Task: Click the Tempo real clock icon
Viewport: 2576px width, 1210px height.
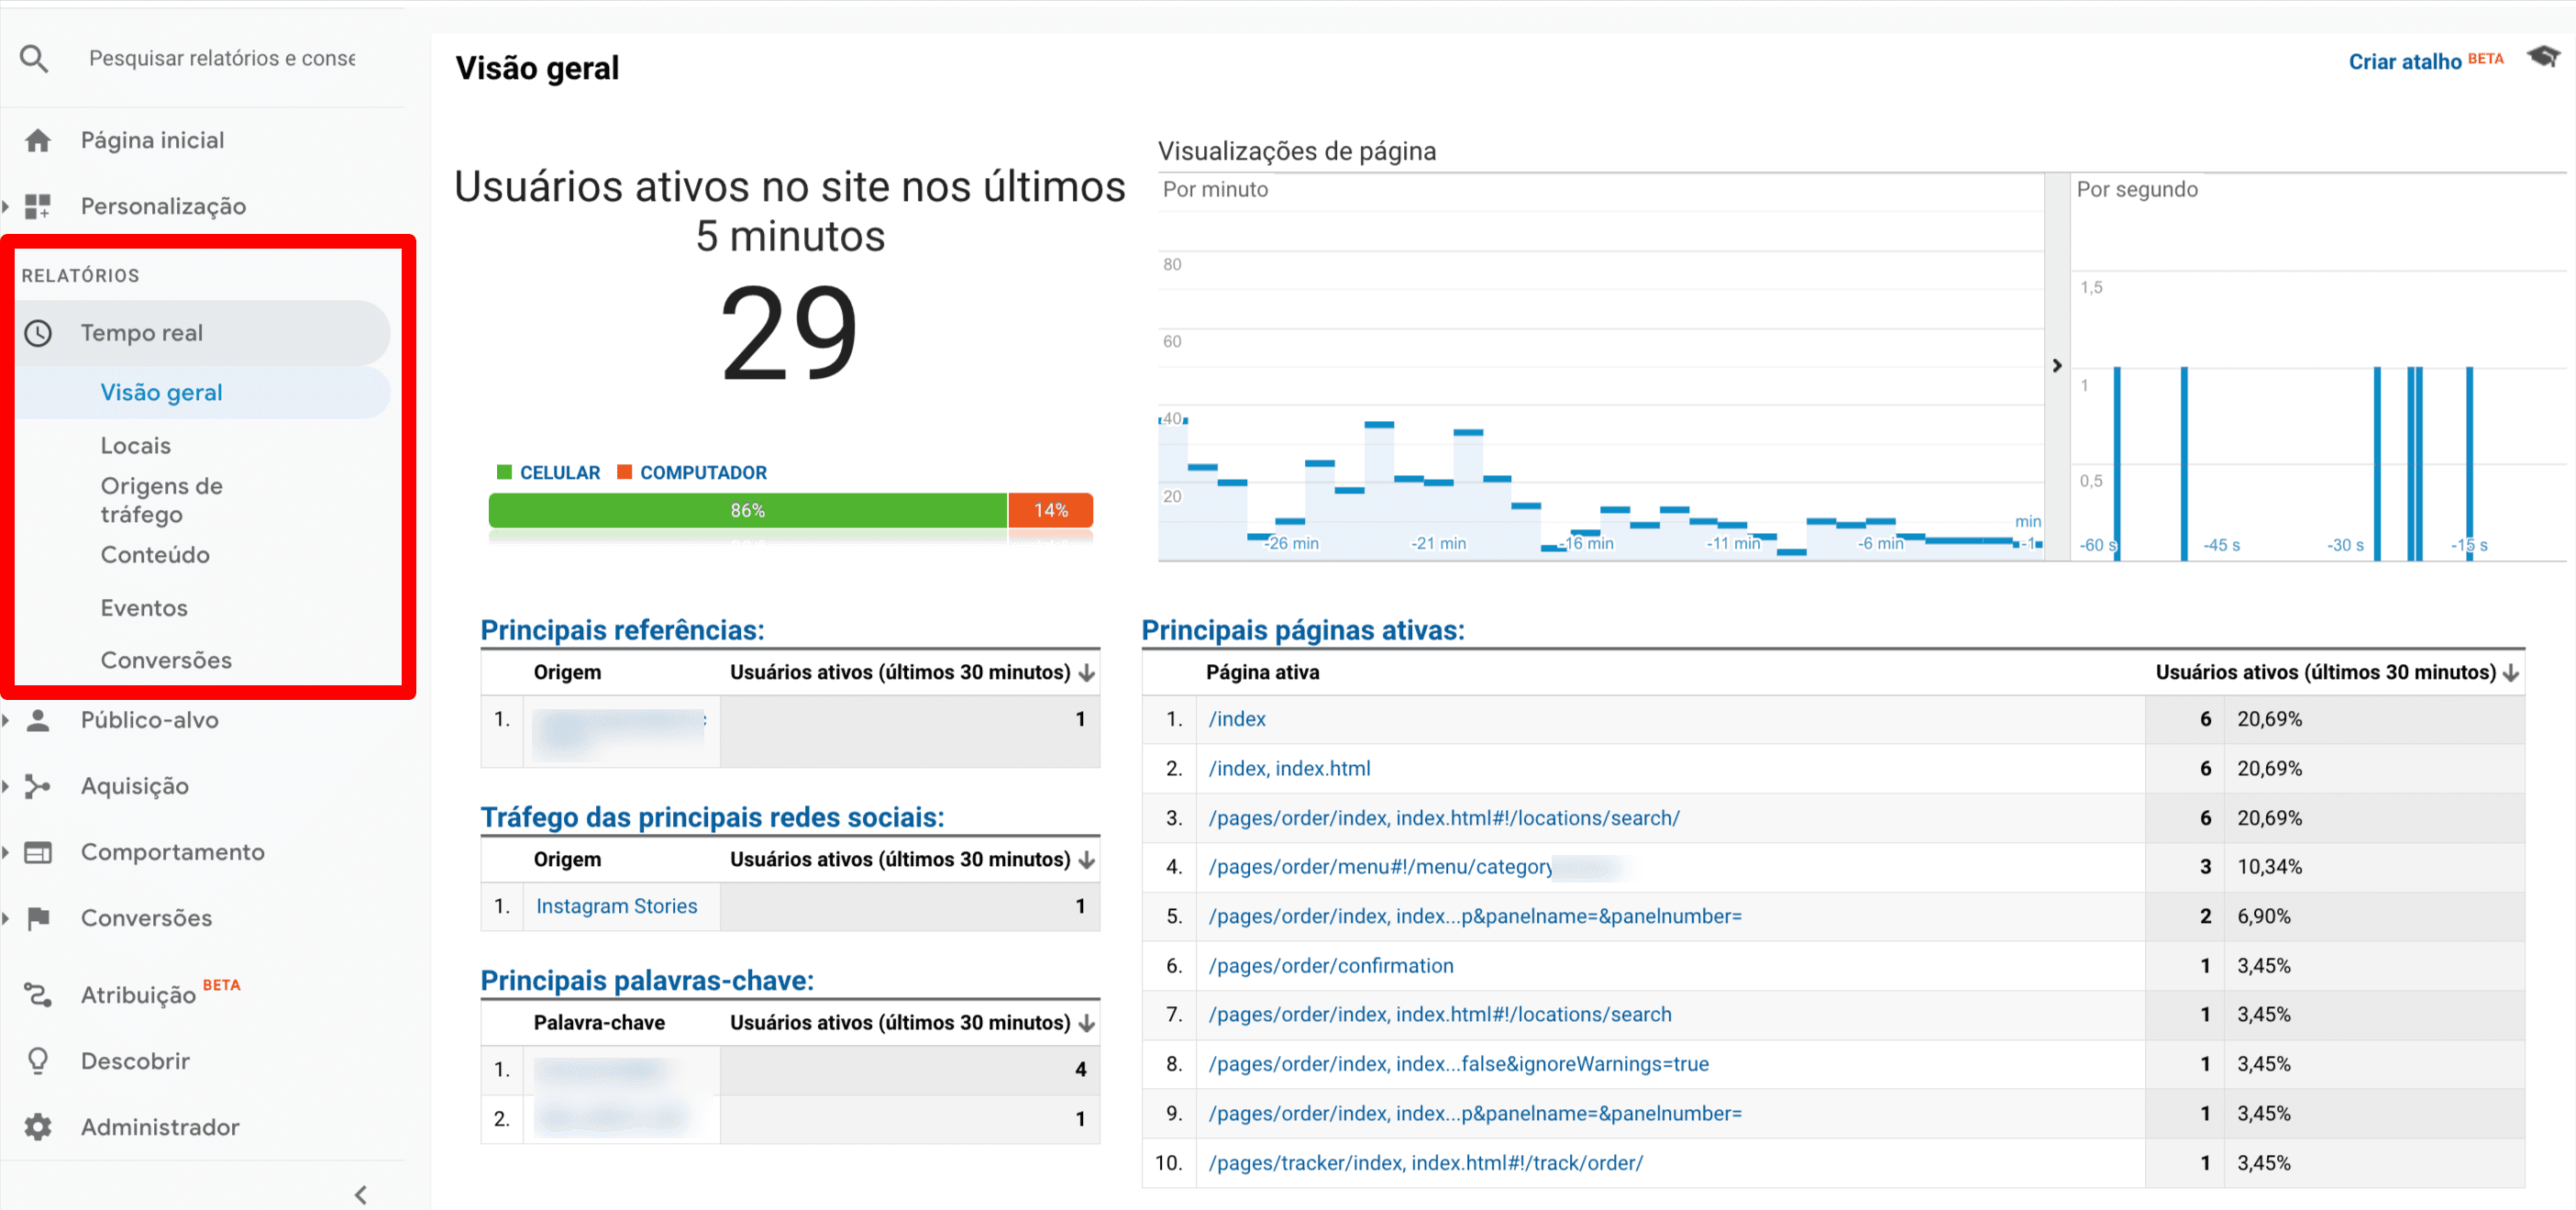Action: tap(38, 333)
